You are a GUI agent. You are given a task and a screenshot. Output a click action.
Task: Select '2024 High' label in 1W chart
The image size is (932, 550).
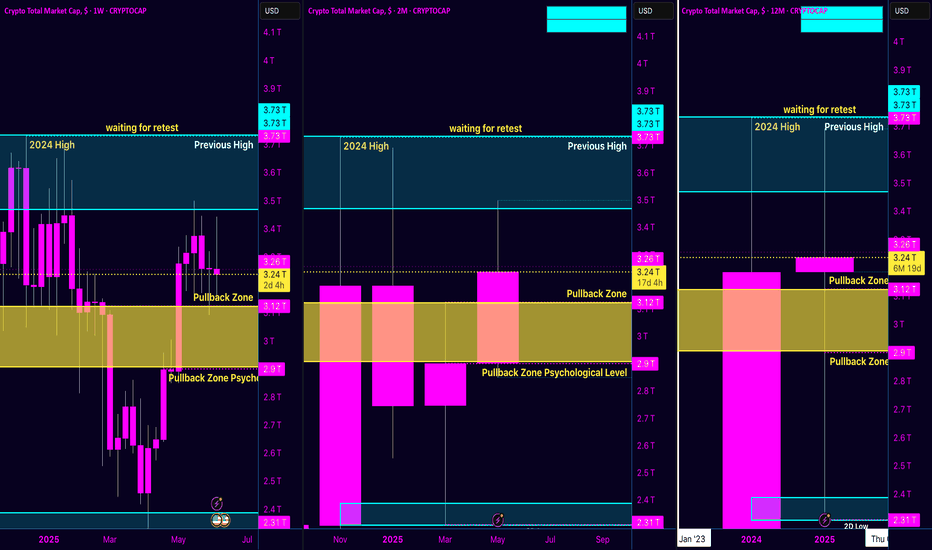tap(52, 144)
